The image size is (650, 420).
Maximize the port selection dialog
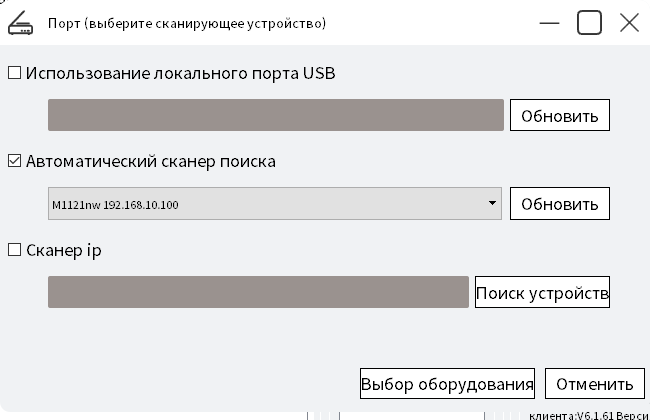[589, 22]
